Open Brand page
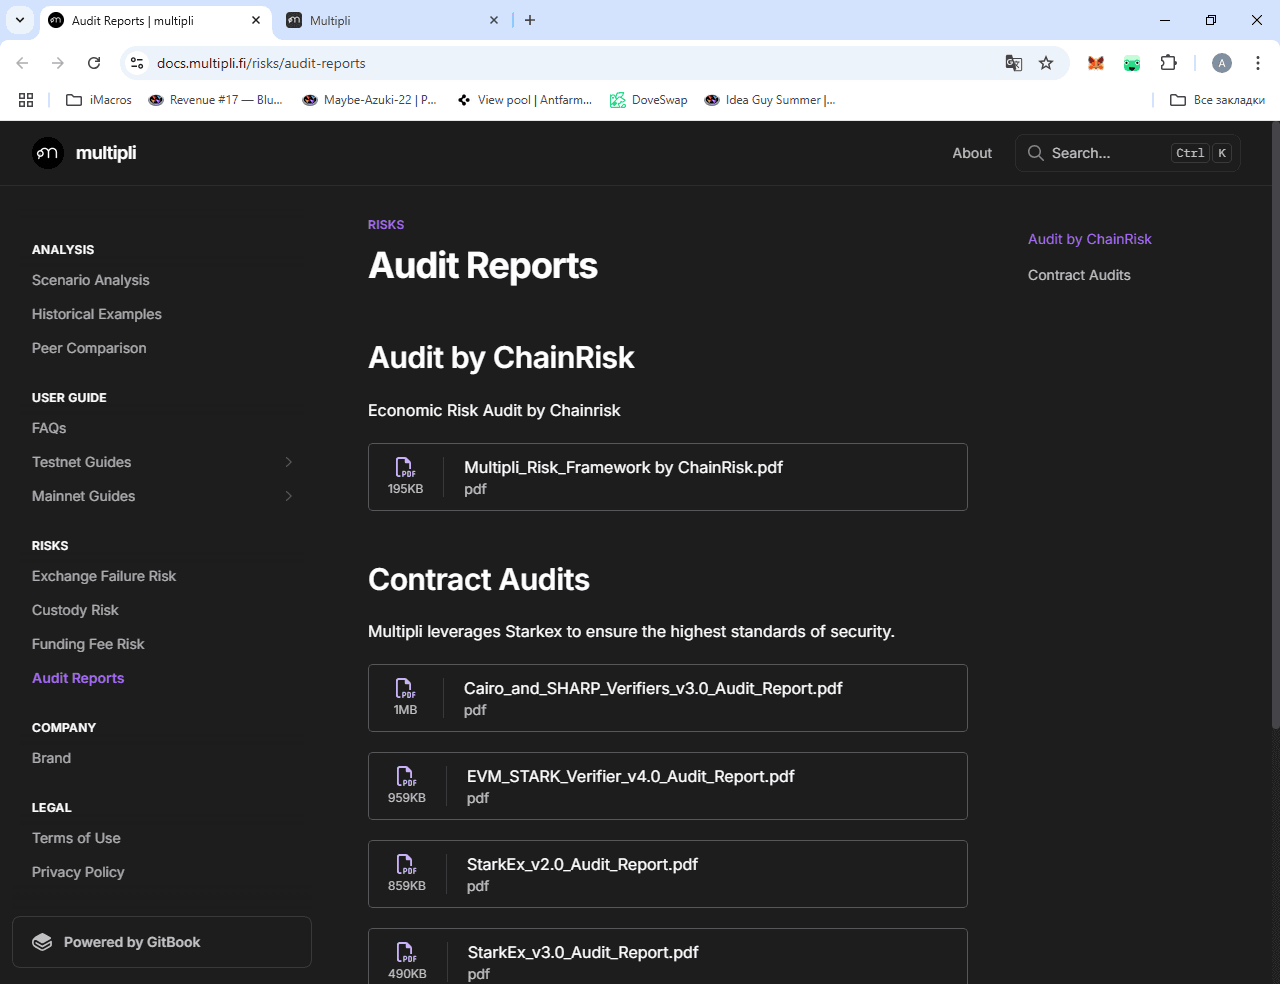The height and width of the screenshot is (984, 1280). point(51,758)
